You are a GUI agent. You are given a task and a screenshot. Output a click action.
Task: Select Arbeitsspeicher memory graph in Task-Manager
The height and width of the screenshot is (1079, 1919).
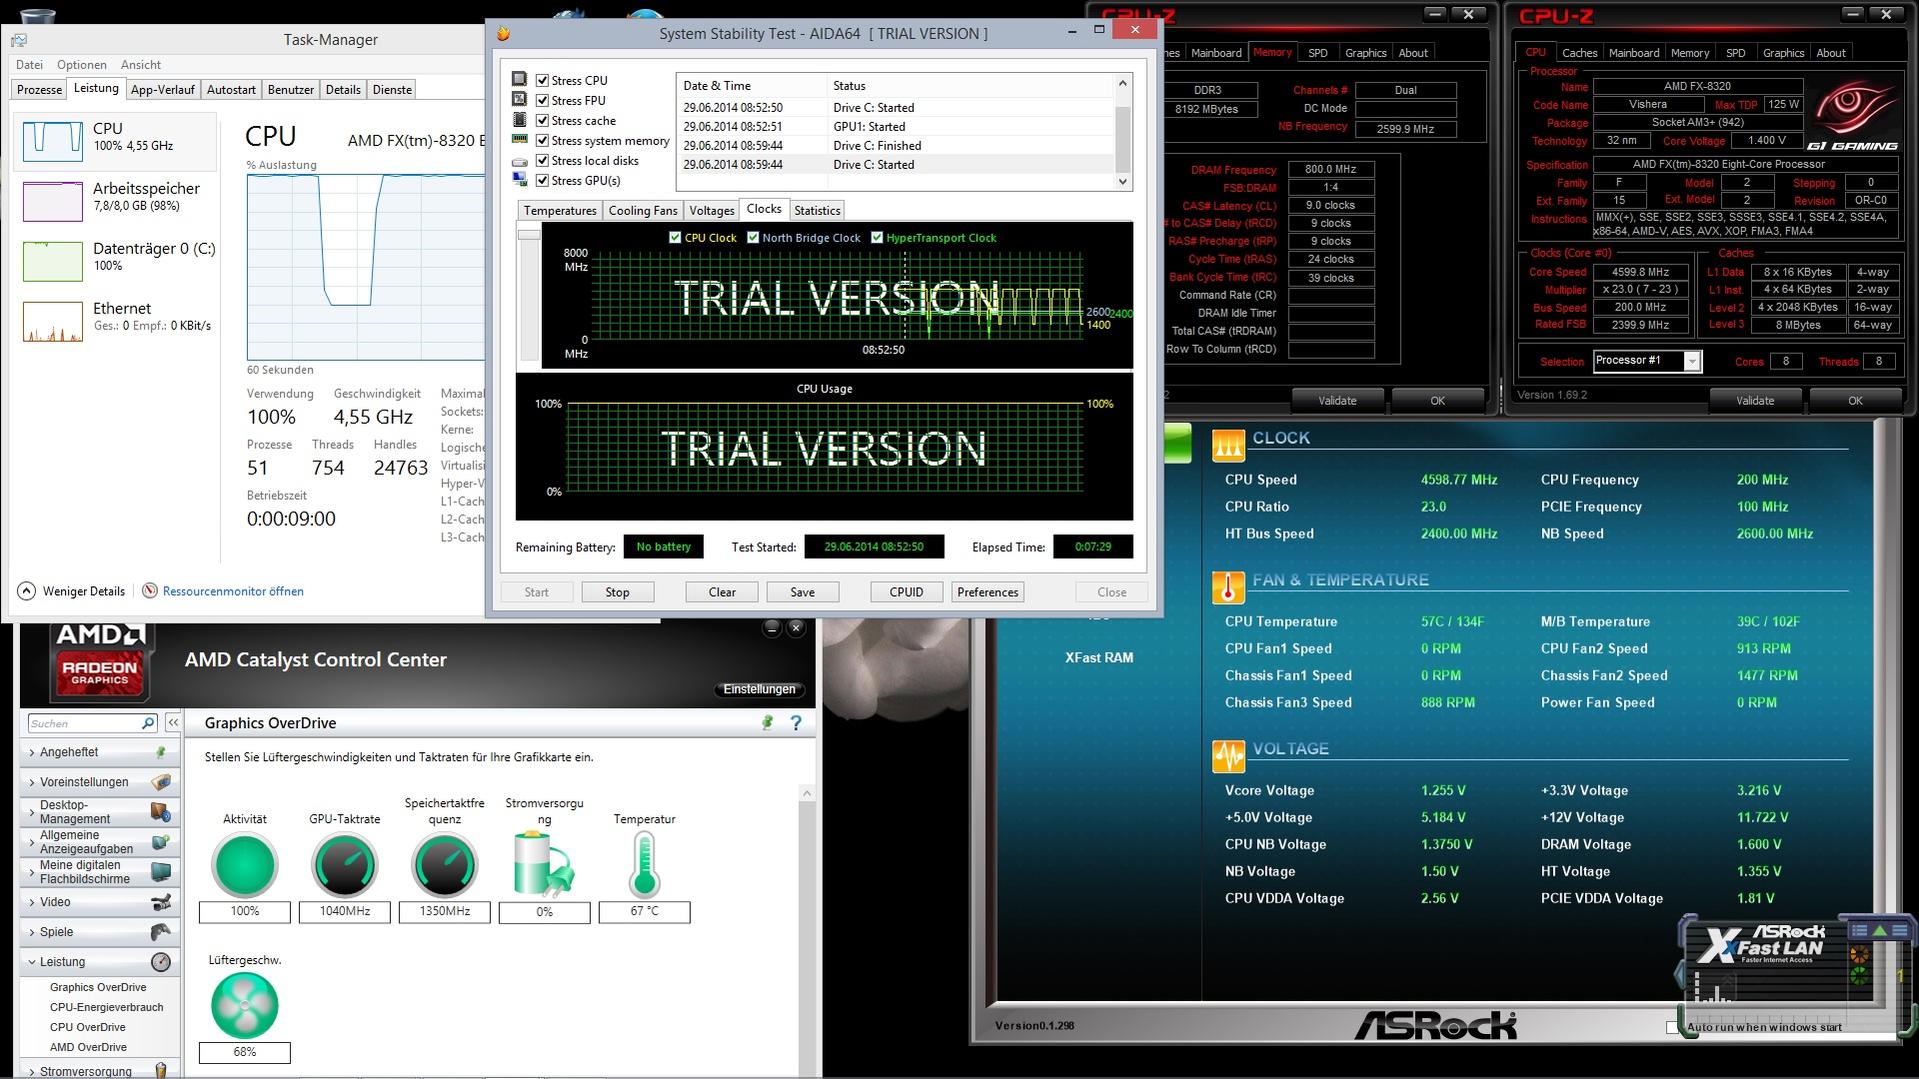(x=52, y=201)
